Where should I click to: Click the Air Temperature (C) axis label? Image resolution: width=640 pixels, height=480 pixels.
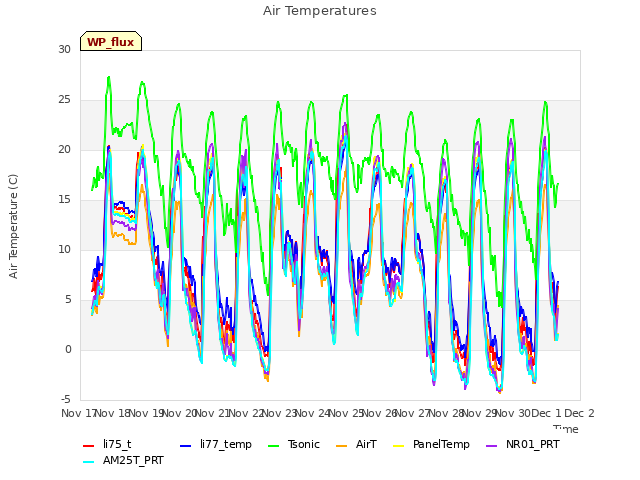click(x=13, y=227)
